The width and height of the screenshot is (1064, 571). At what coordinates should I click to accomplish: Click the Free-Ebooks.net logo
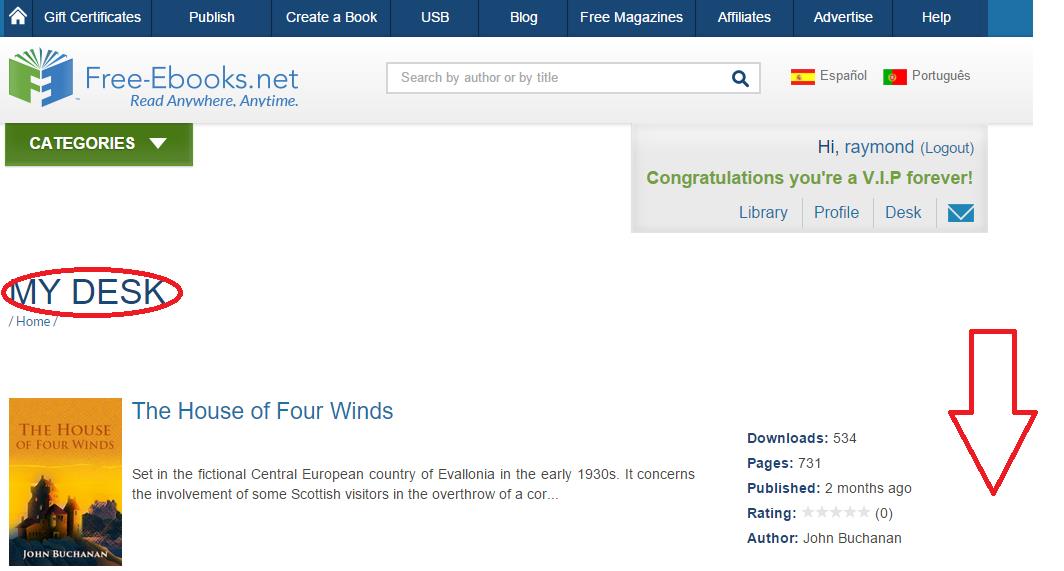tap(154, 78)
